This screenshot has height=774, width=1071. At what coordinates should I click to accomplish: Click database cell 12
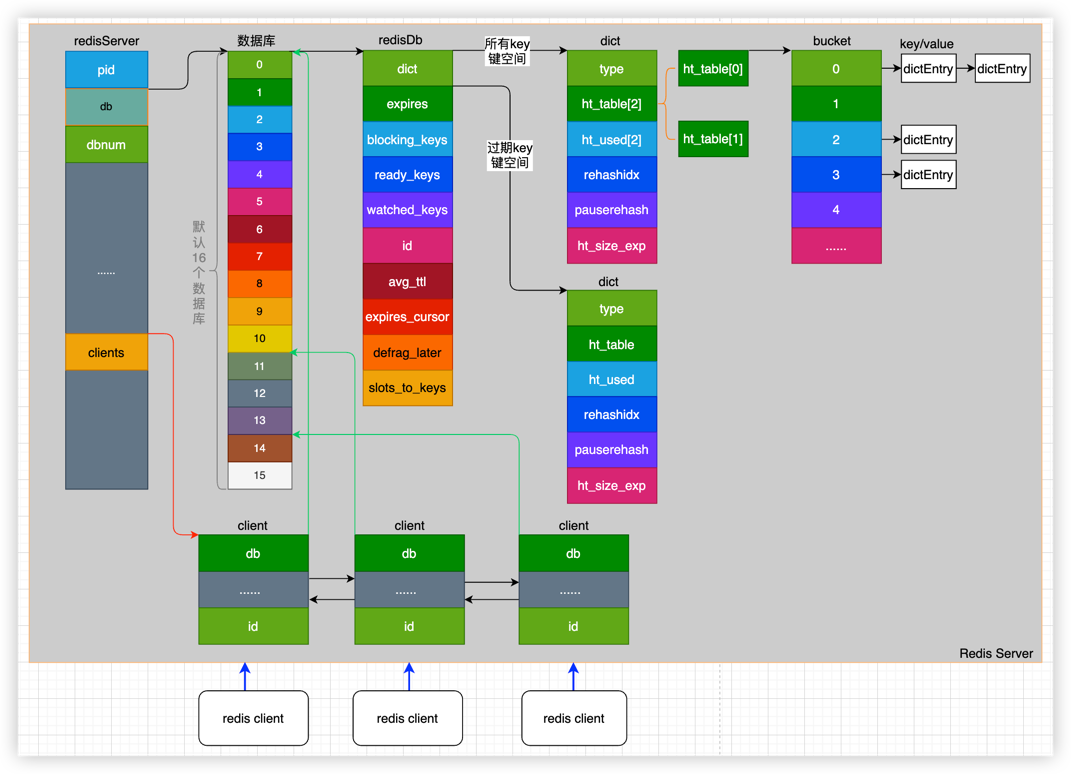(260, 393)
